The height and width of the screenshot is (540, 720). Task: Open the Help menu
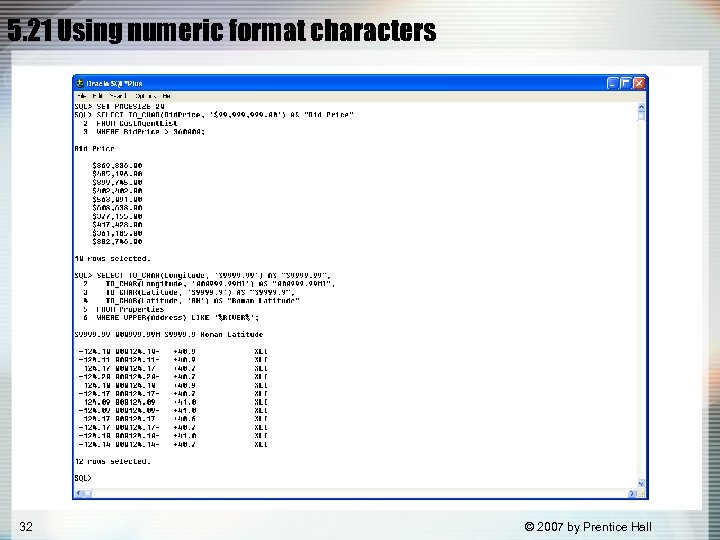(166, 96)
